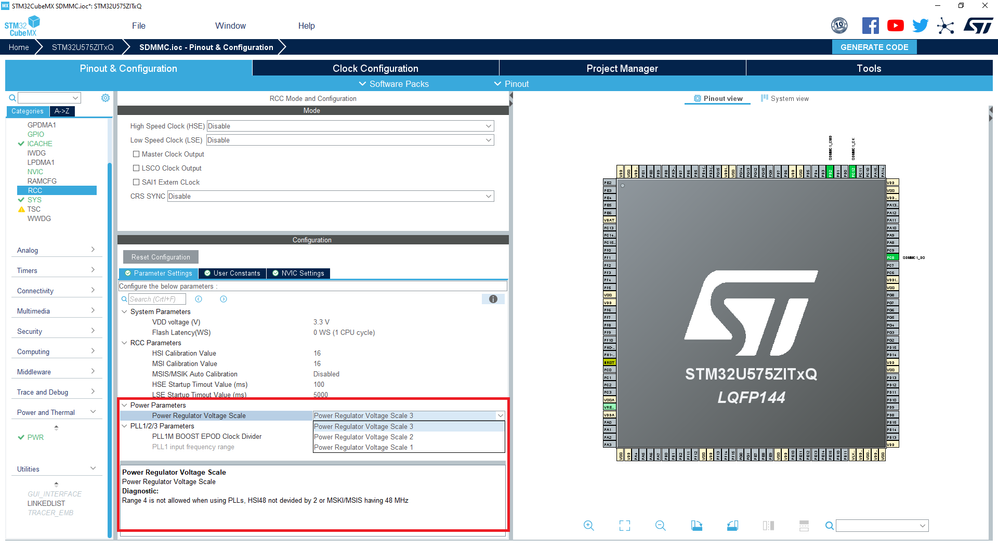Screen dimensions: 998x546
Task: Open the pin search combo box
Action: 882,526
